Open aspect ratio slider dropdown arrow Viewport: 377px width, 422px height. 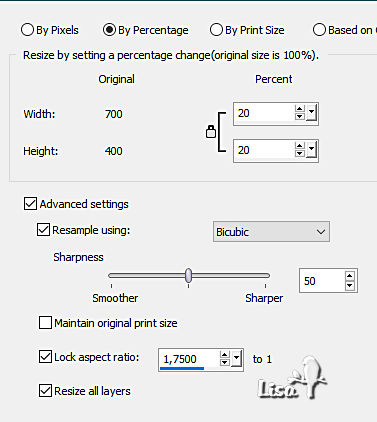pos(237,359)
